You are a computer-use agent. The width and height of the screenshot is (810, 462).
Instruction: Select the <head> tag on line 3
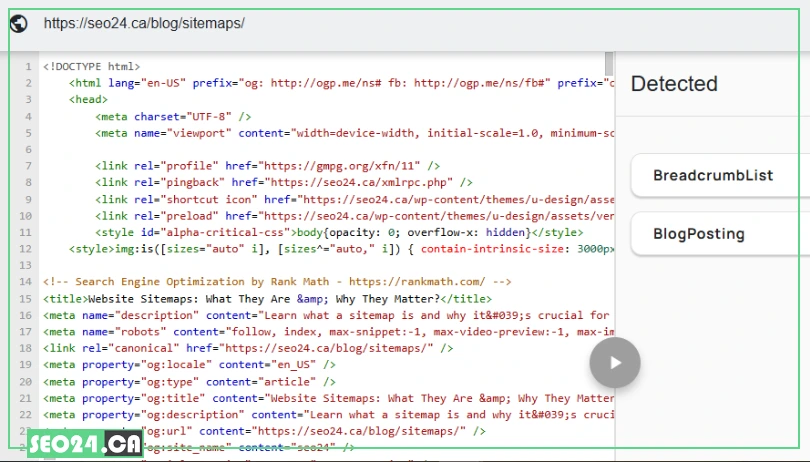point(88,100)
